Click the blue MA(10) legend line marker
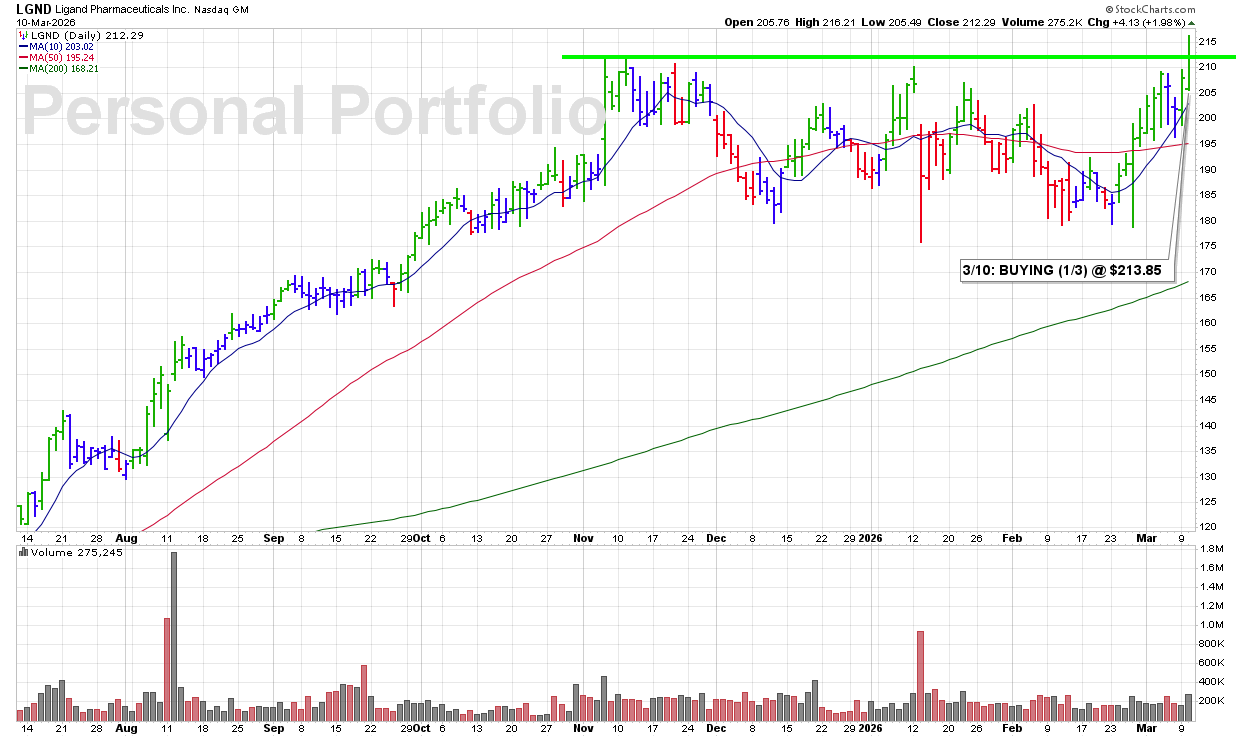The height and width of the screenshot is (737, 1240). pos(21,46)
